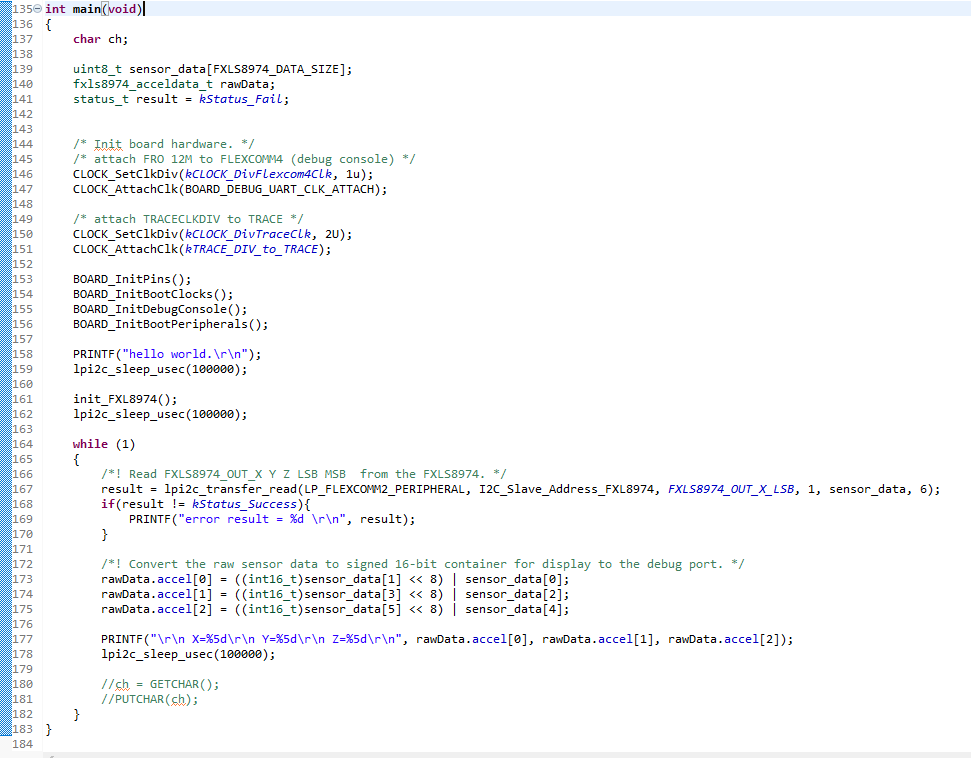Click the kTRACE_DIV_to_TRACE argument
The width and height of the screenshot is (971, 758).
pyautogui.click(x=257, y=249)
